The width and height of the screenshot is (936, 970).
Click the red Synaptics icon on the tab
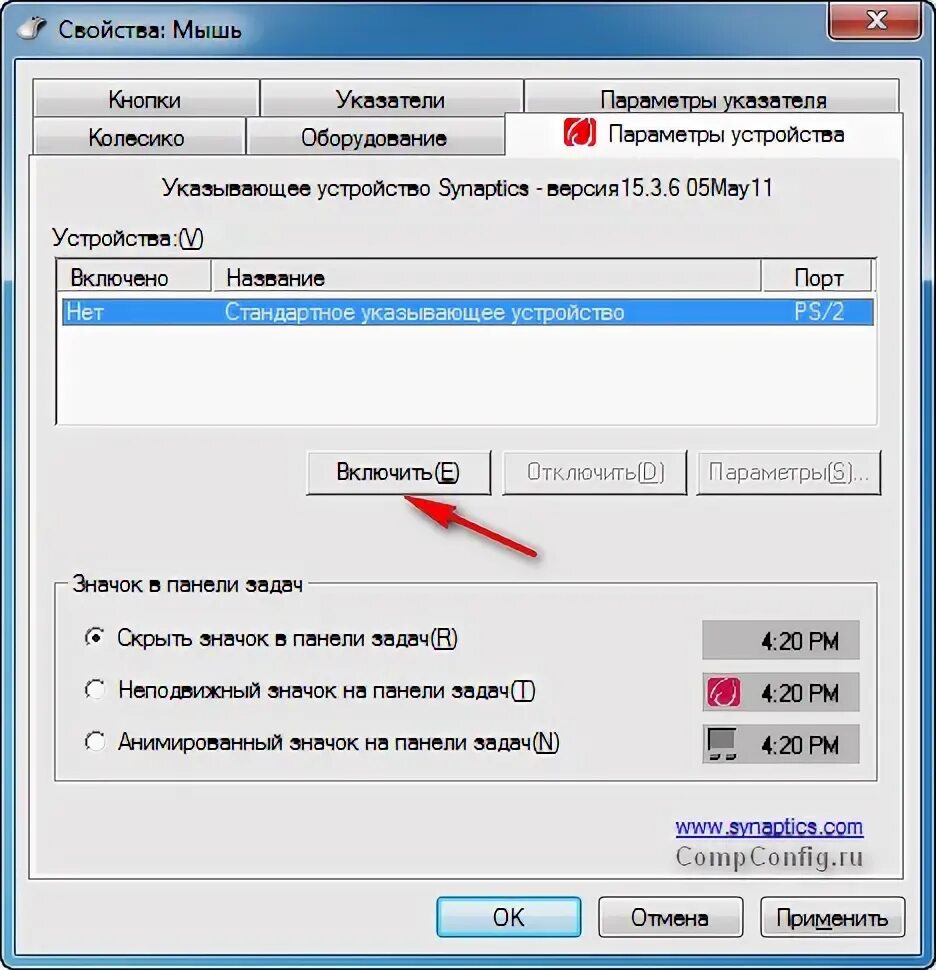coord(580,132)
